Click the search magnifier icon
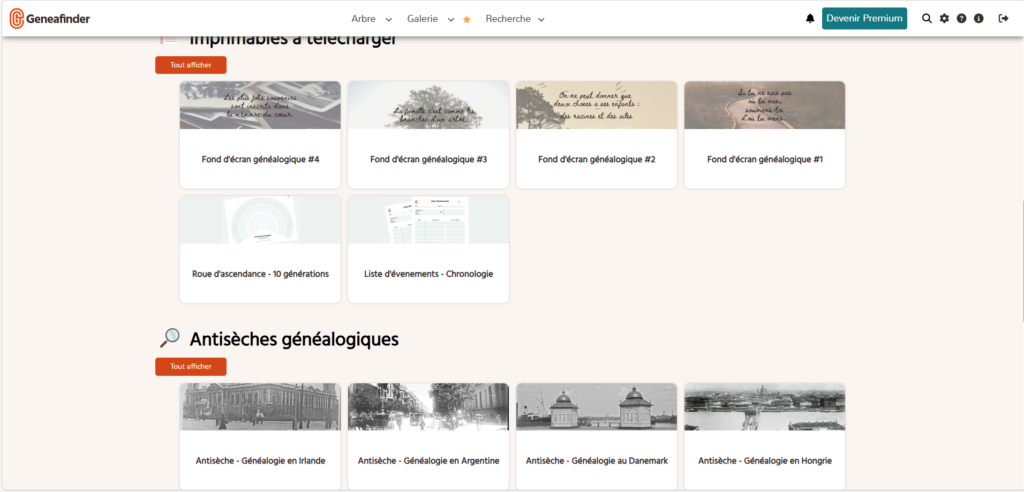1024x492 pixels. 927,19
